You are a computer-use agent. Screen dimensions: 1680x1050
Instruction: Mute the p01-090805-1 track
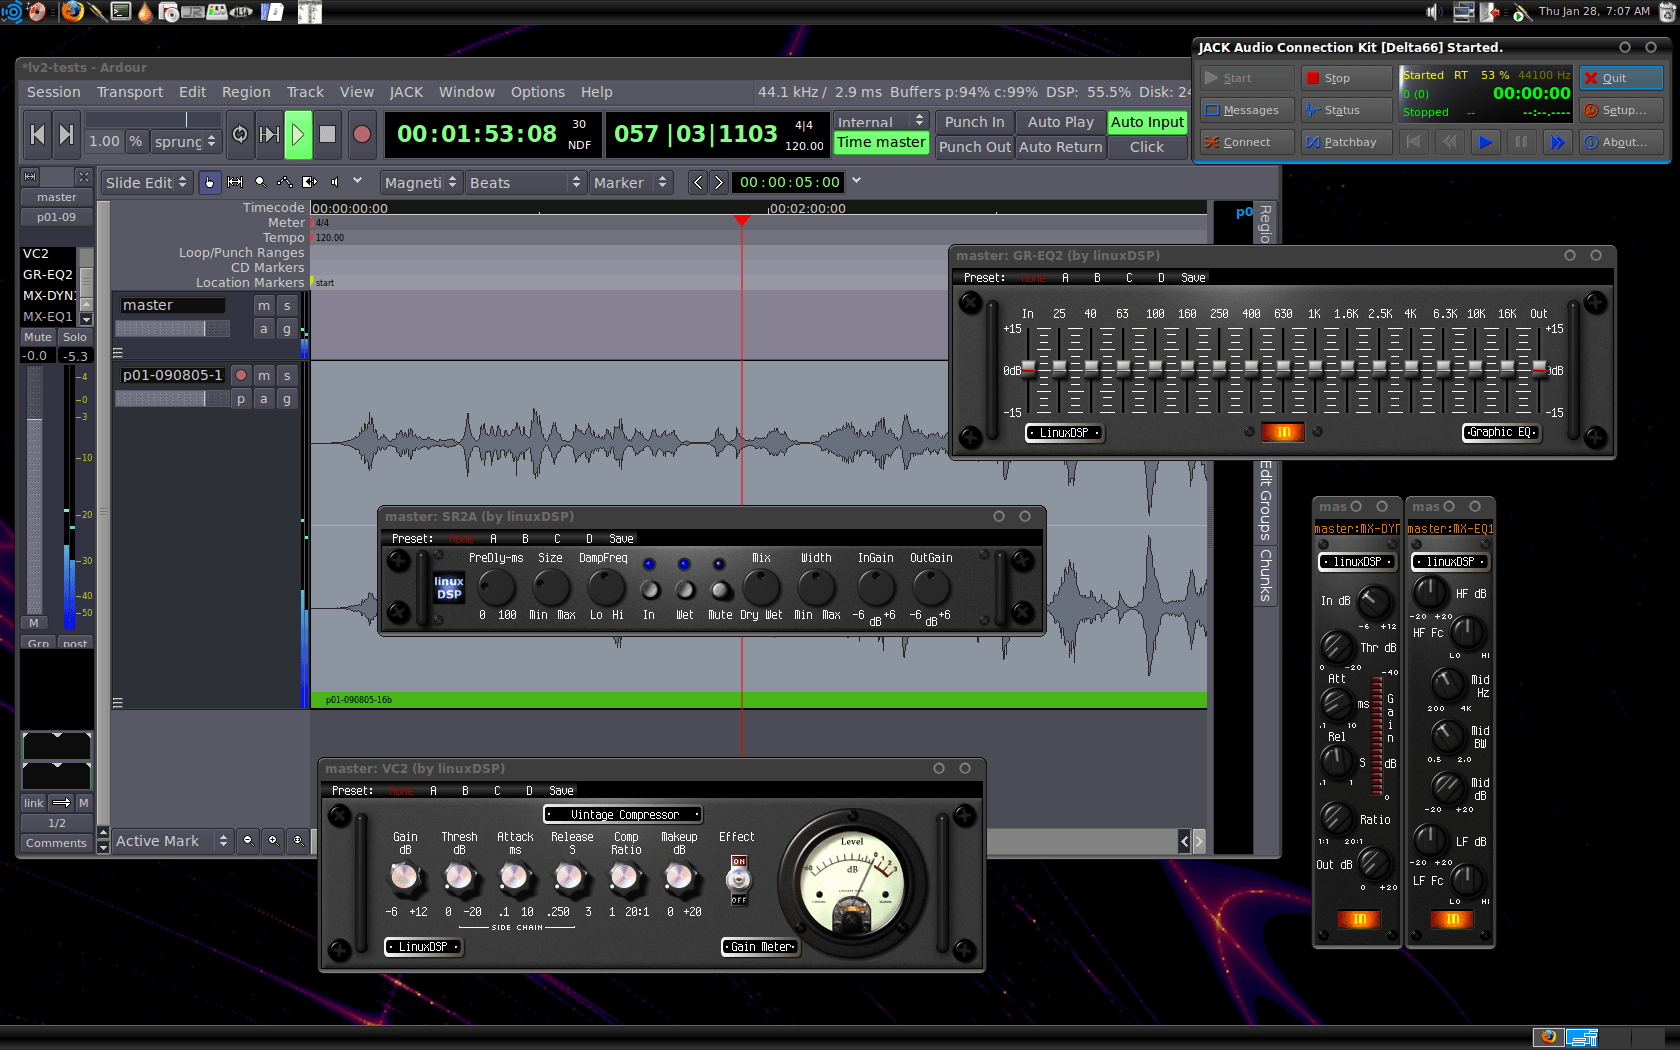pyautogui.click(x=264, y=375)
